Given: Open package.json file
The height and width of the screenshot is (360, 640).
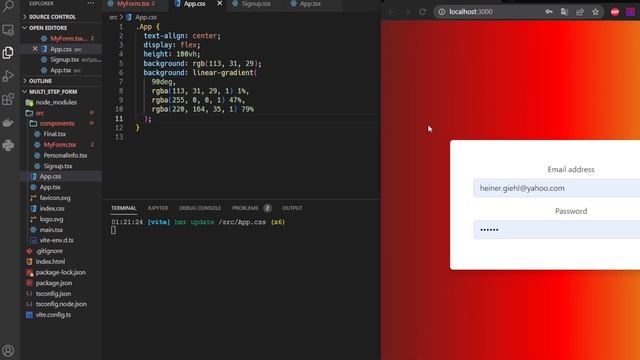Looking at the screenshot, I should (x=54, y=283).
